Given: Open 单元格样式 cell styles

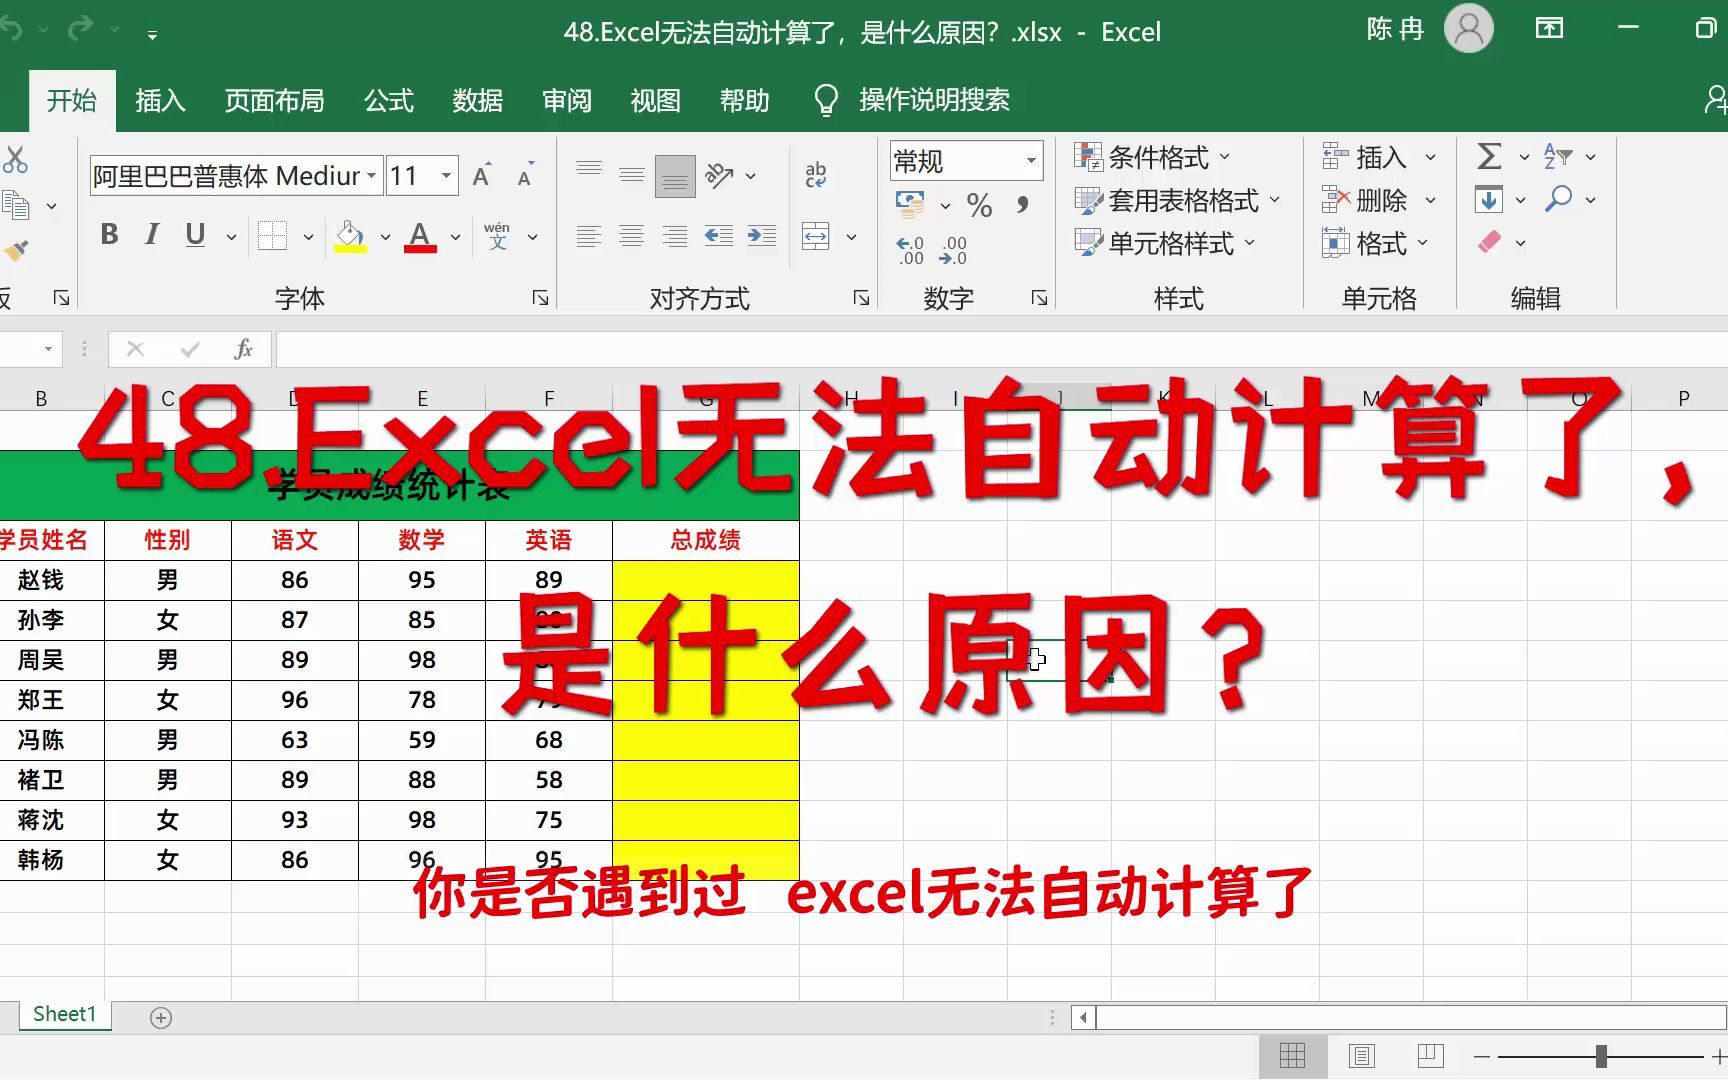Looking at the screenshot, I should [1164, 243].
